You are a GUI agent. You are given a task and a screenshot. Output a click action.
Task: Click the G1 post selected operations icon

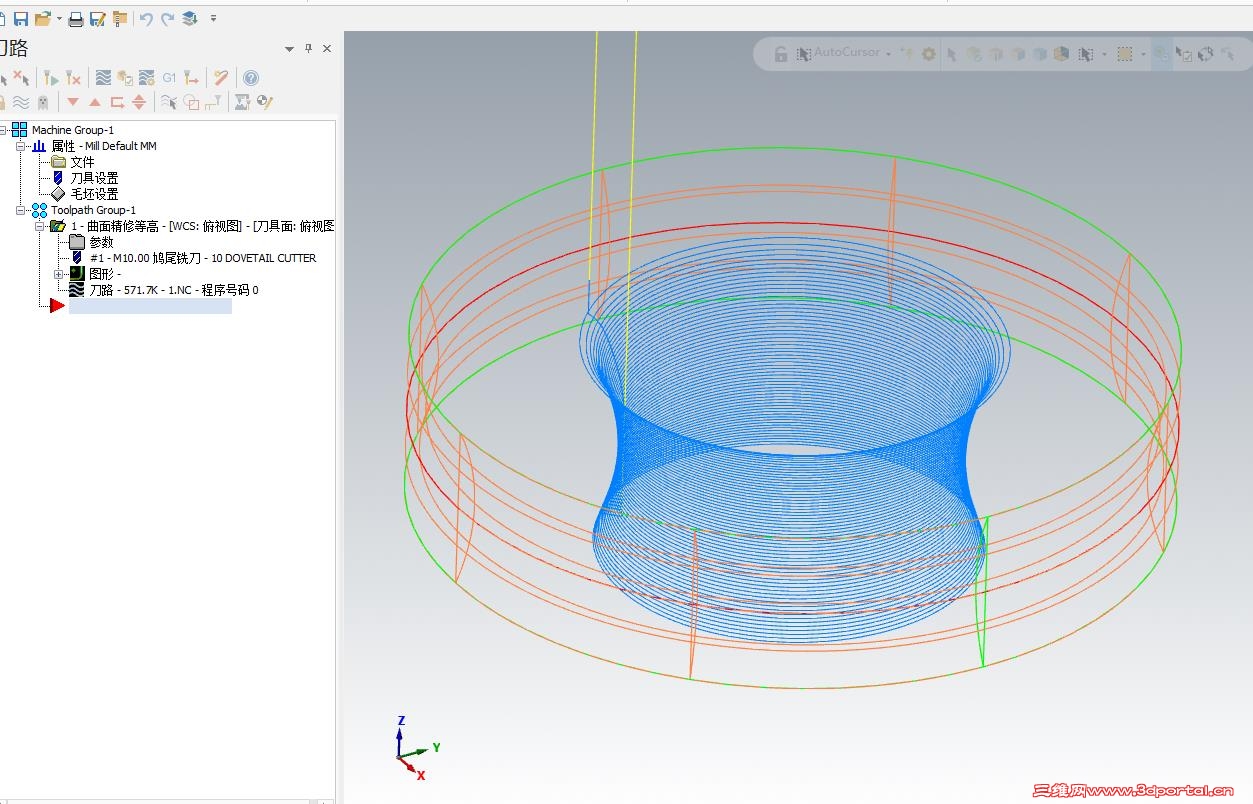pos(169,78)
